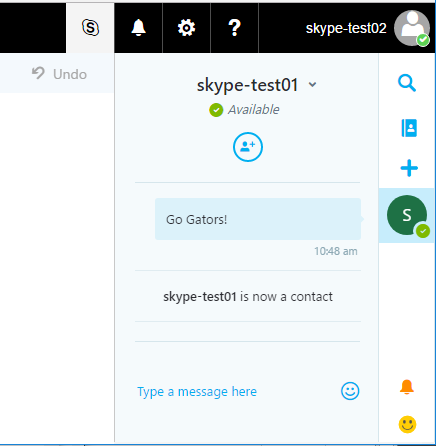The width and height of the screenshot is (436, 446).
Task: Open the contacts address book icon
Action: pos(409,128)
